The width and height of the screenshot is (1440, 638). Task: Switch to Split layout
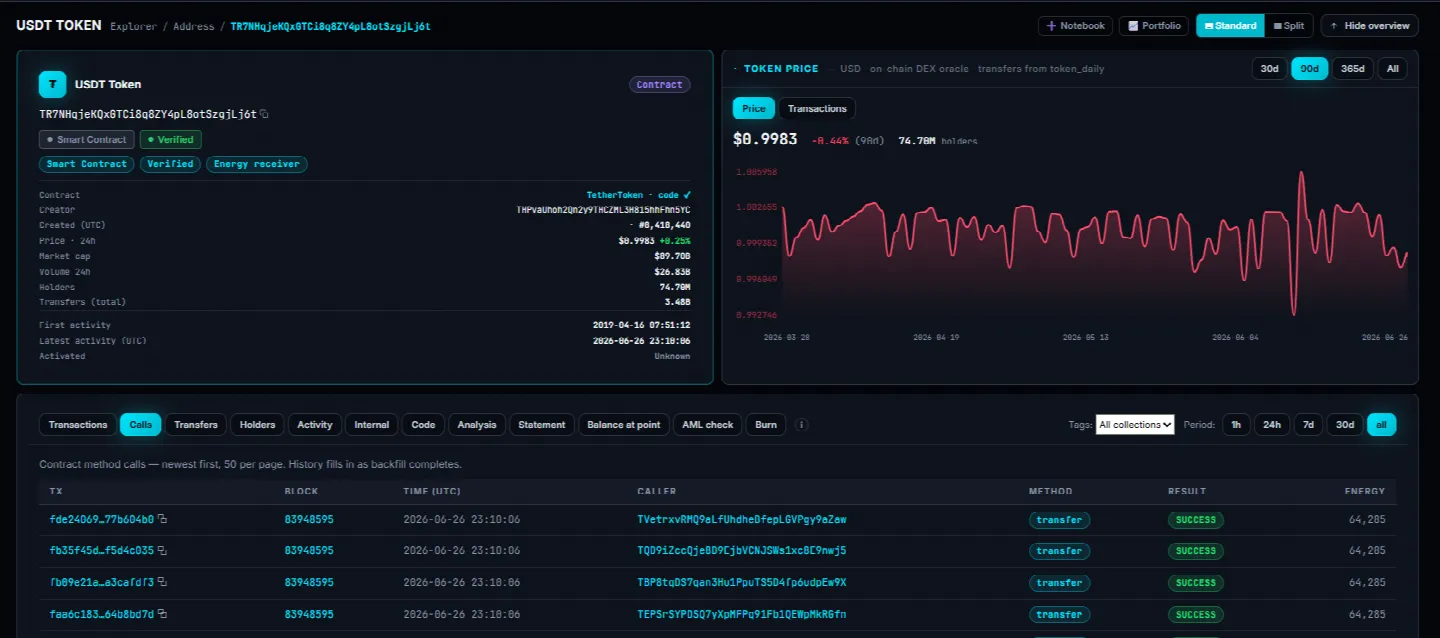1289,26
